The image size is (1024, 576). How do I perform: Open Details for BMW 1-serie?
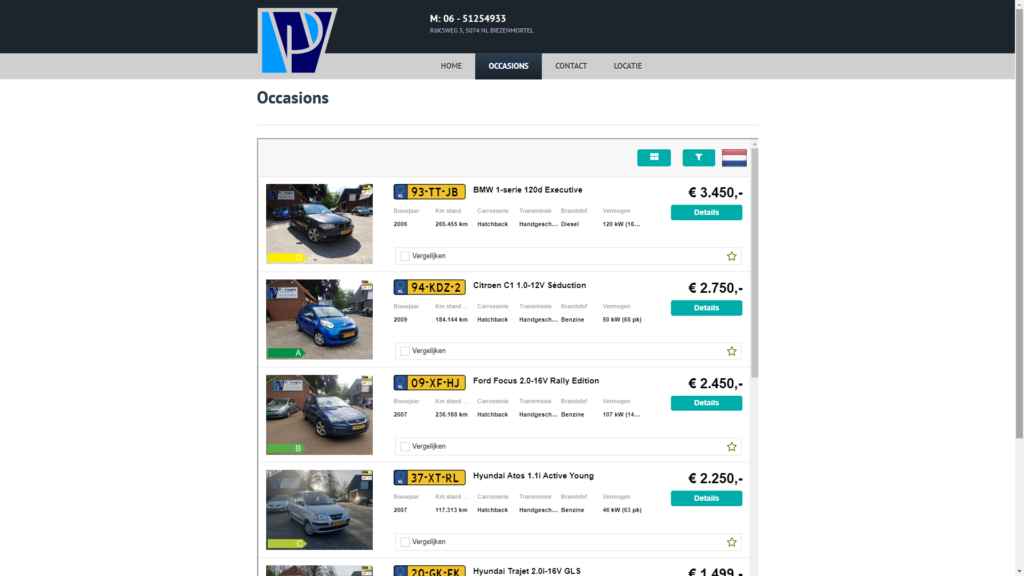[x=706, y=212]
